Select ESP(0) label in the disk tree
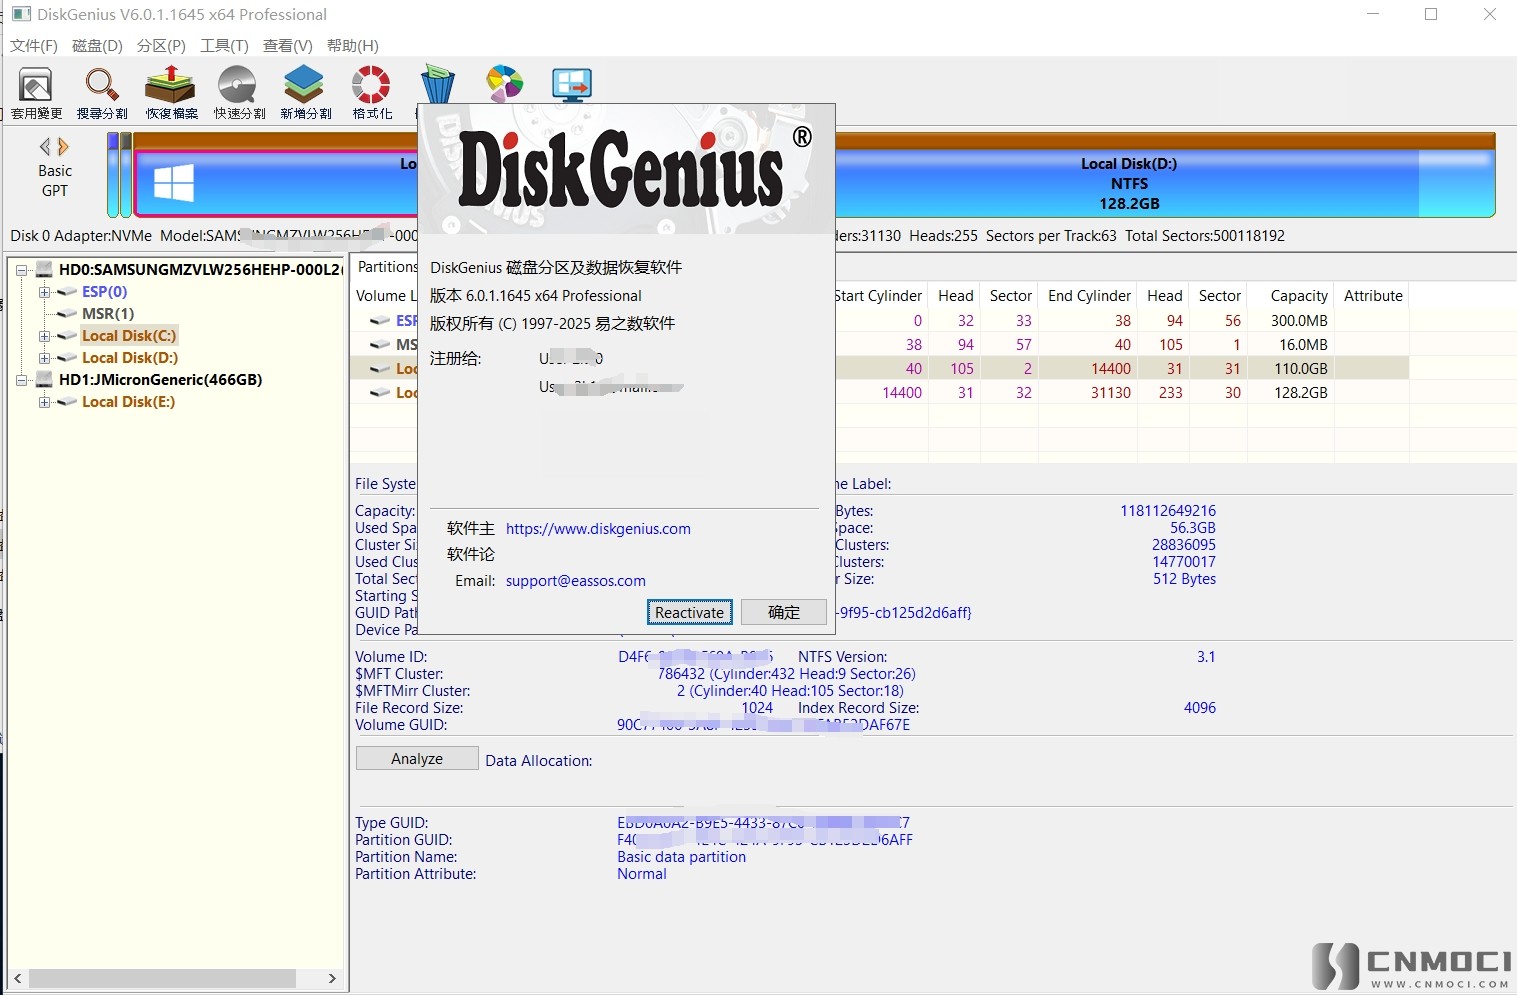The height and width of the screenshot is (995, 1517). coord(105,292)
